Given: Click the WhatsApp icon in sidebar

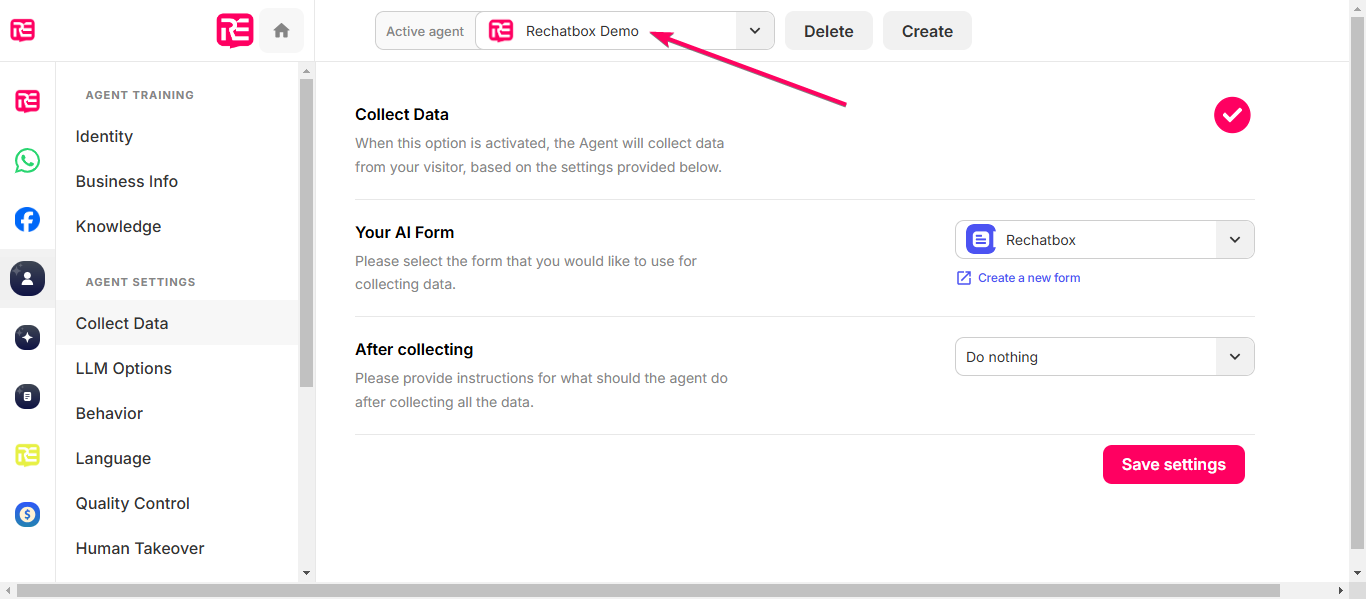Looking at the screenshot, I should [x=28, y=160].
